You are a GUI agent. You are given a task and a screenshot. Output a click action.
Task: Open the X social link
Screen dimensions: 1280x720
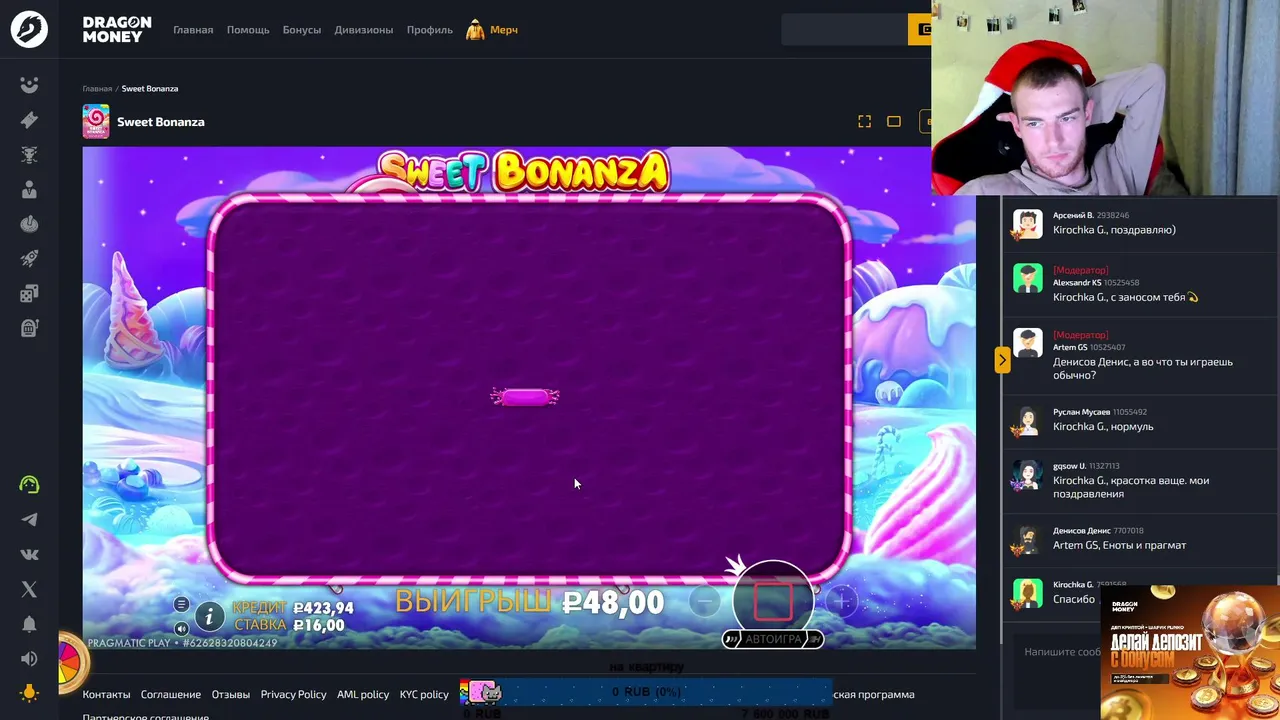(x=29, y=589)
